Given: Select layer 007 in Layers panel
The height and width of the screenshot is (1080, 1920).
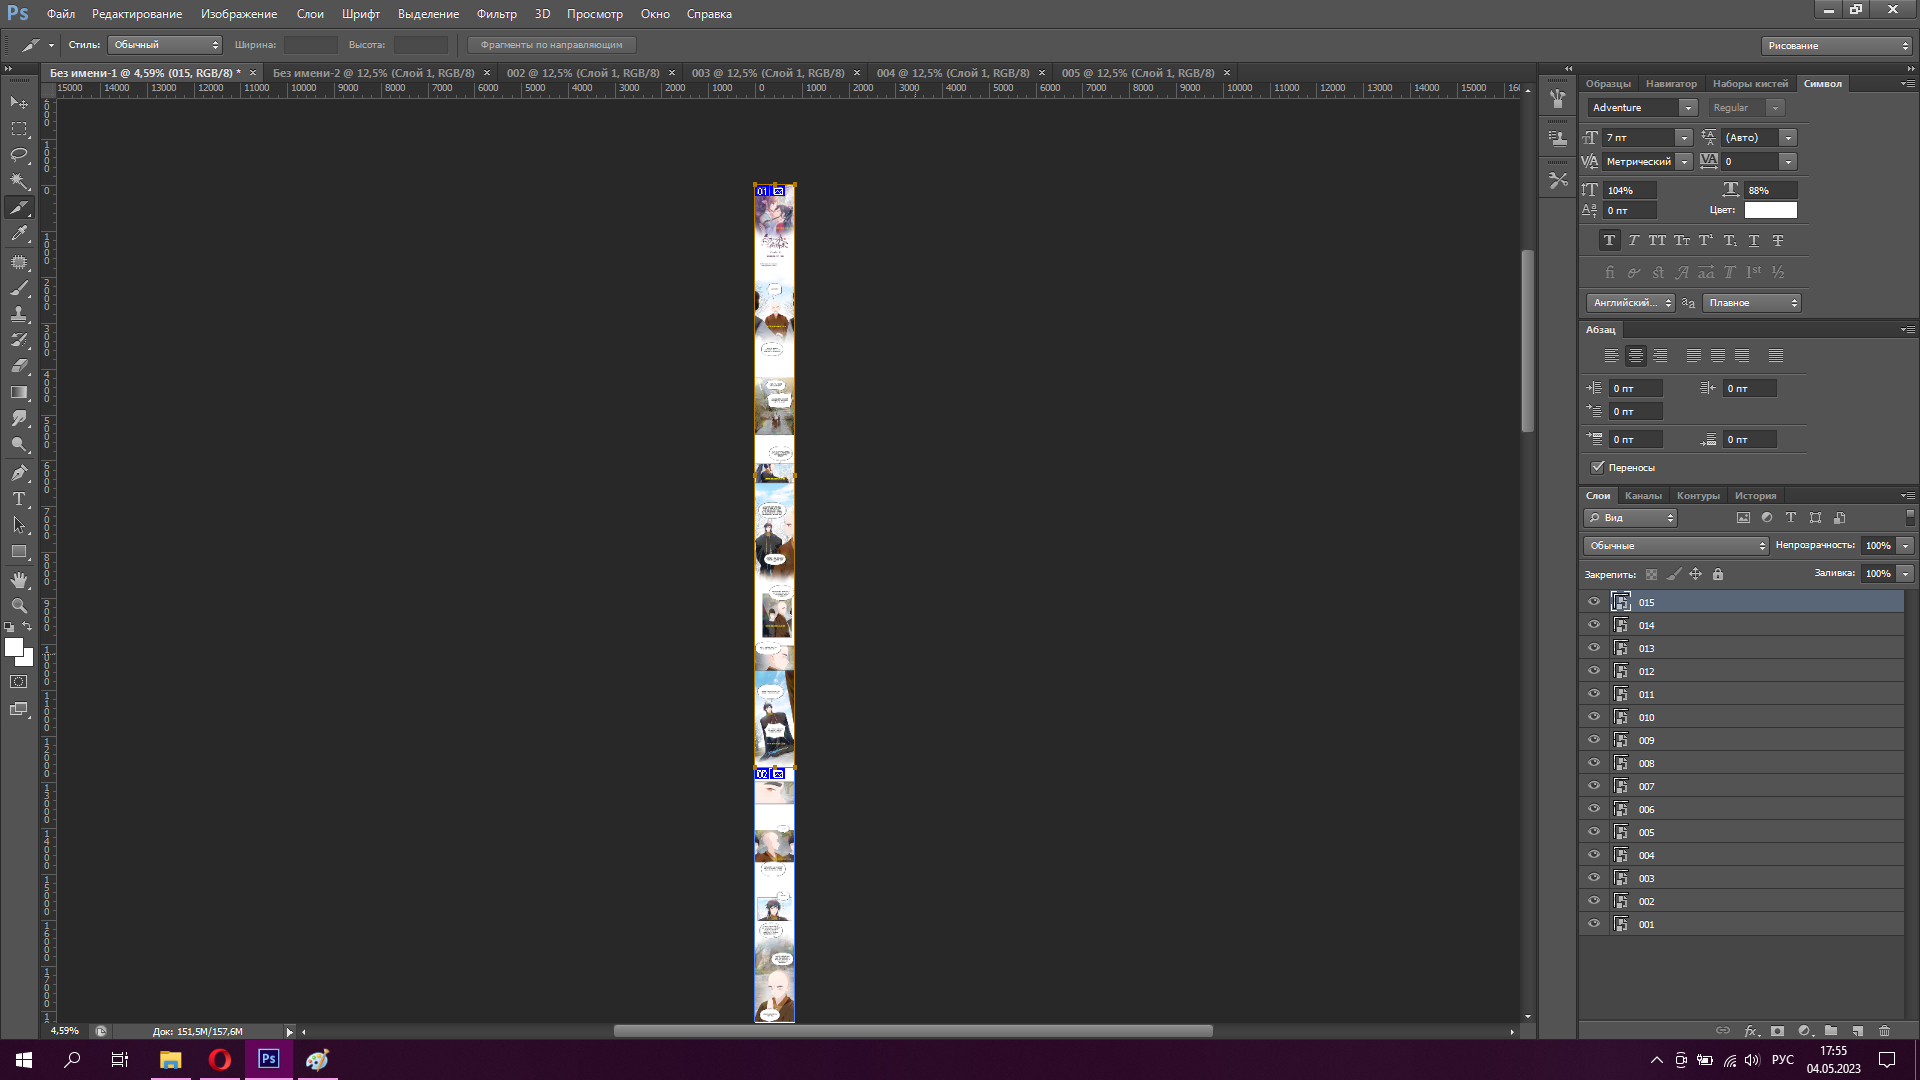Looking at the screenshot, I should (x=1741, y=786).
